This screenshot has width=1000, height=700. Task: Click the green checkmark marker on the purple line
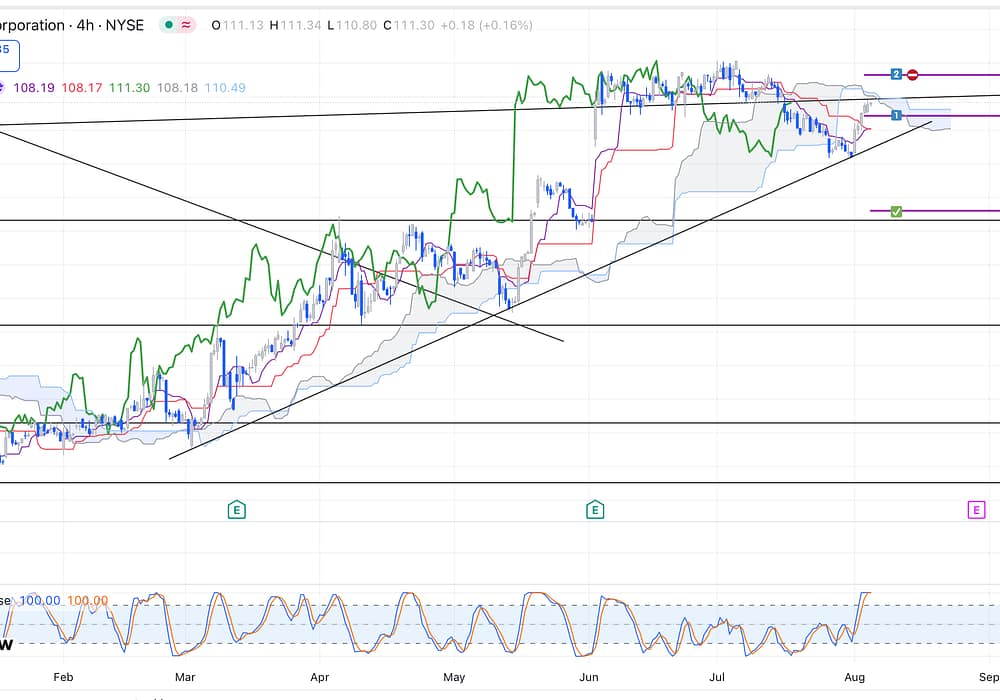pyautogui.click(x=896, y=211)
